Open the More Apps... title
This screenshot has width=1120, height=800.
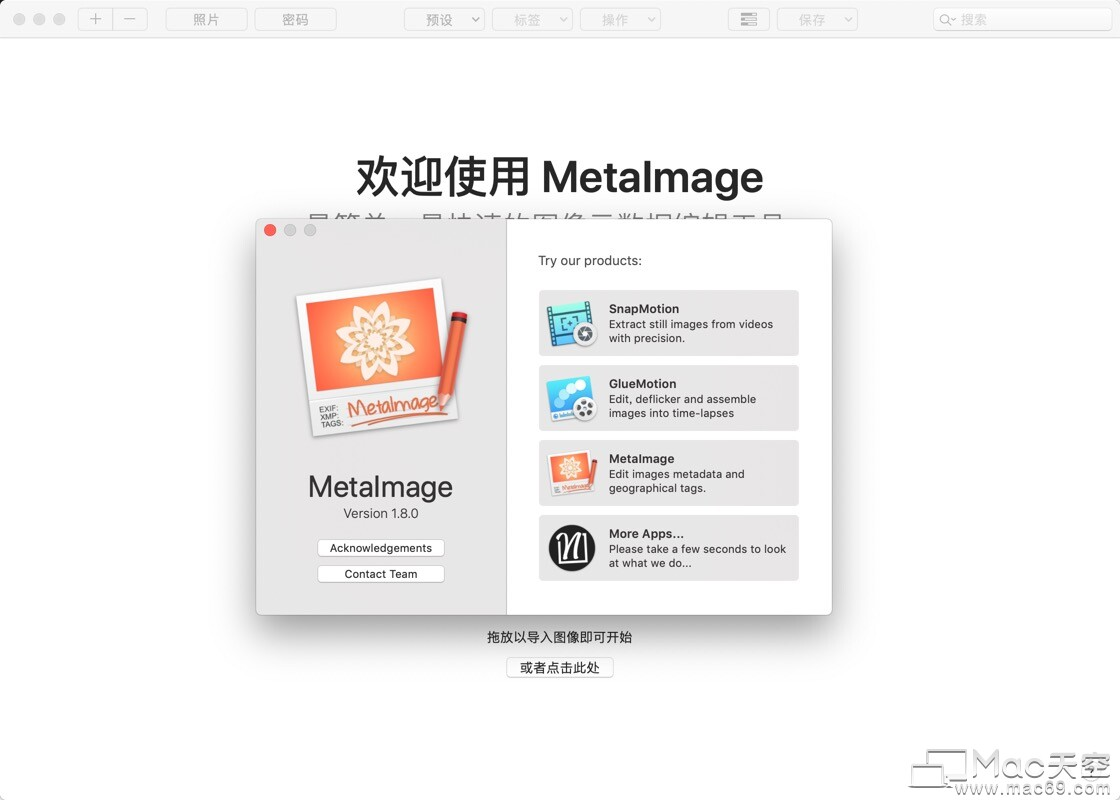(x=646, y=534)
